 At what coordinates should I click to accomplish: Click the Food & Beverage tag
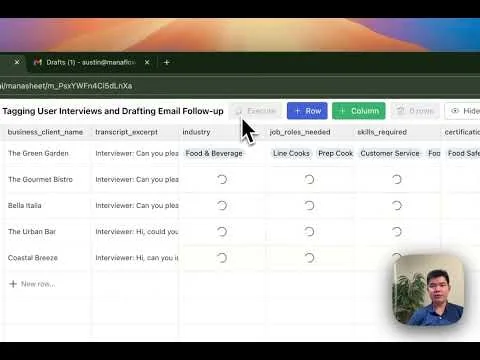coord(214,153)
